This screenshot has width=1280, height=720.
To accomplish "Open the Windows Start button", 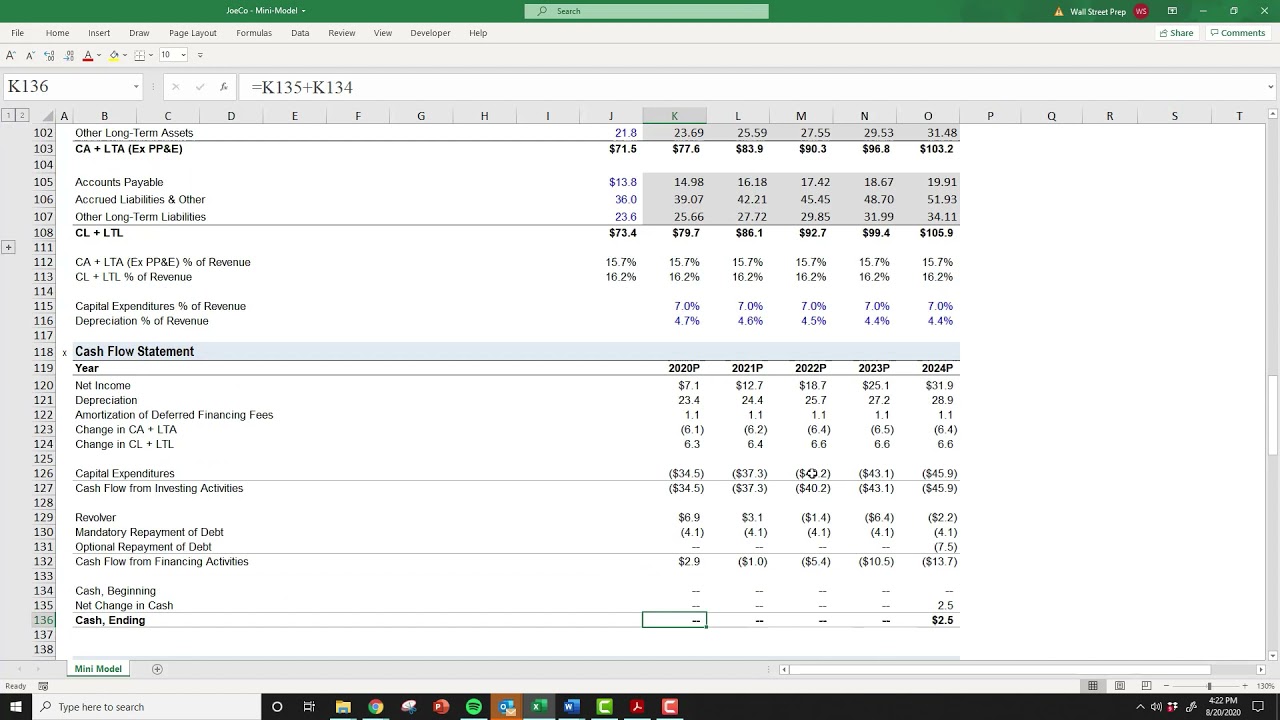I will [x=17, y=707].
